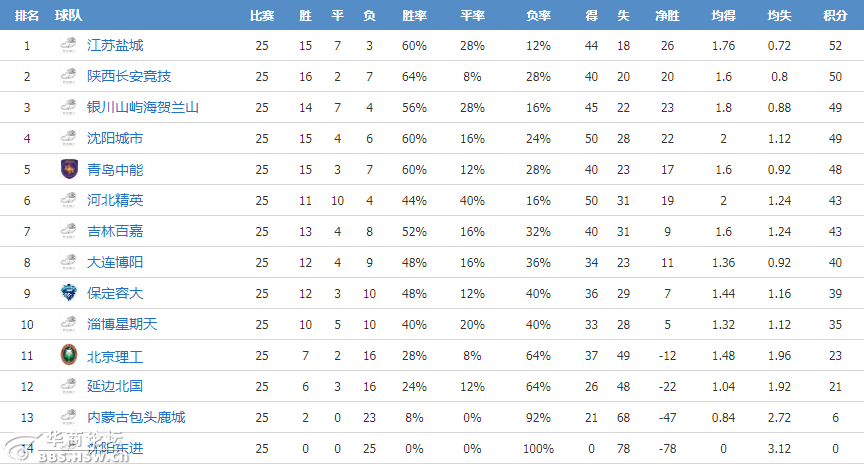This screenshot has width=864, height=464.
Task: Click the placeholder logo beside 河北精英
Action: coord(69,199)
